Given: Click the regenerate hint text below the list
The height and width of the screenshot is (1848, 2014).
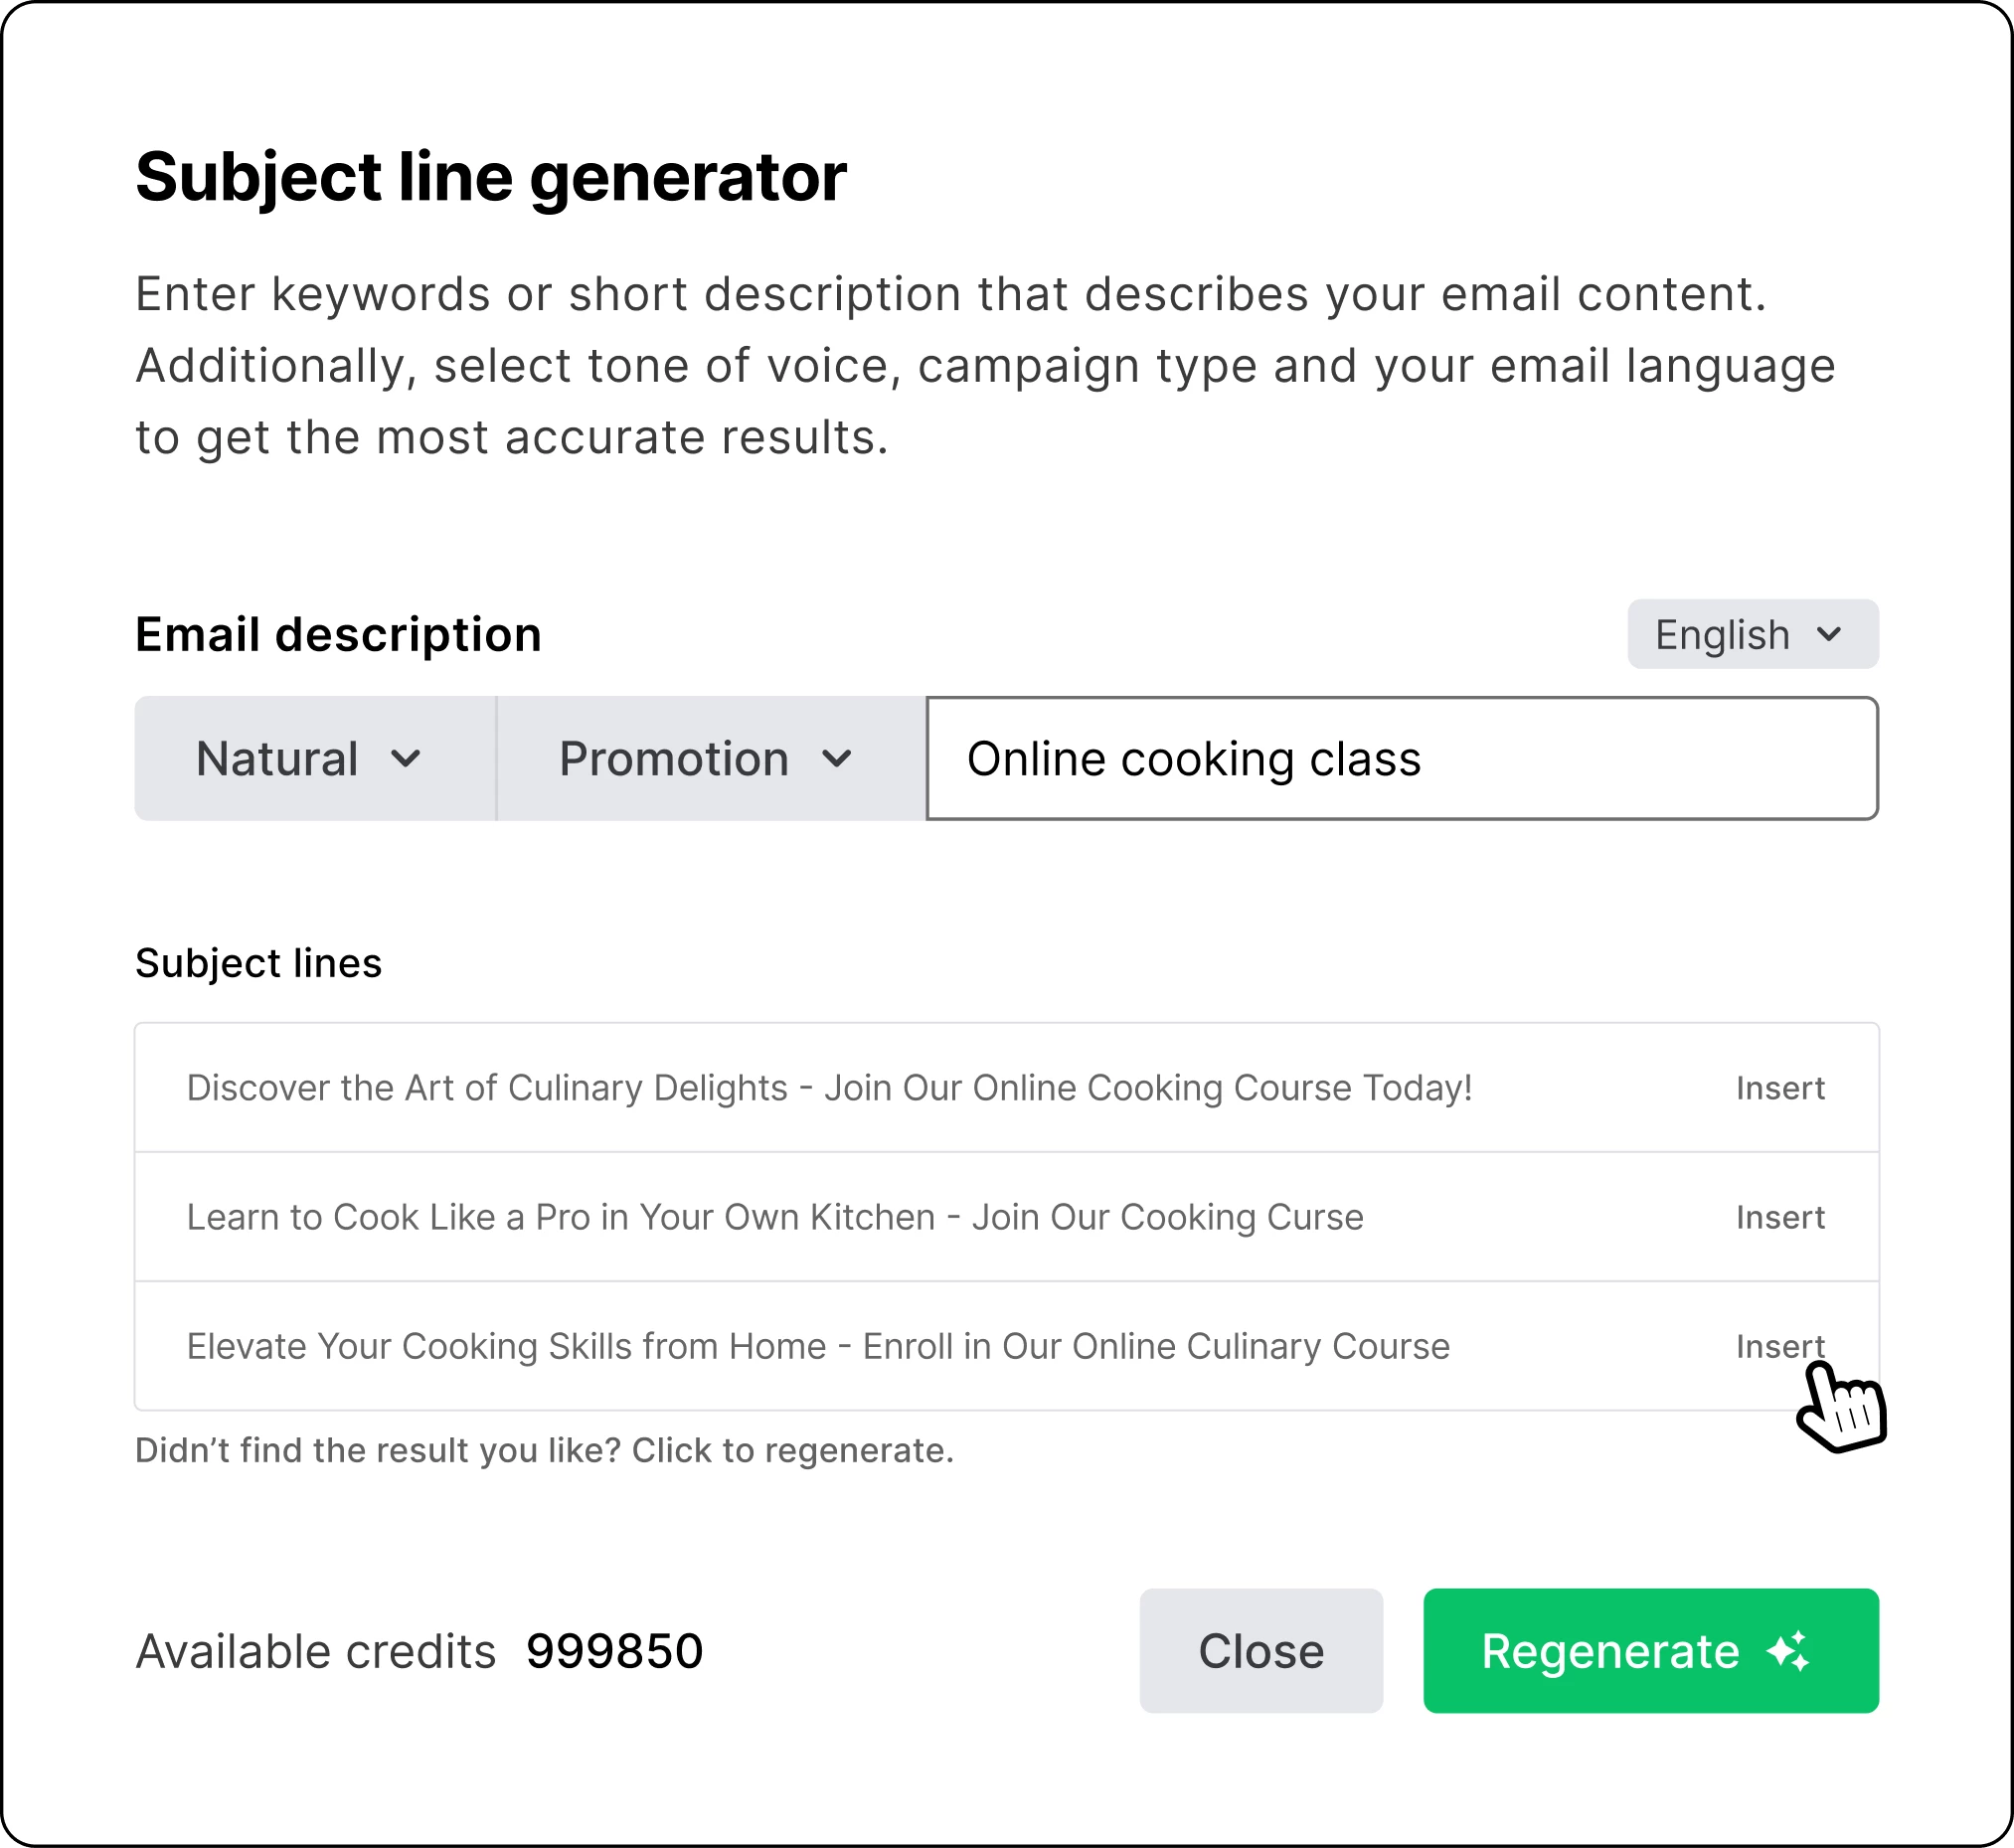Looking at the screenshot, I should point(544,1450).
